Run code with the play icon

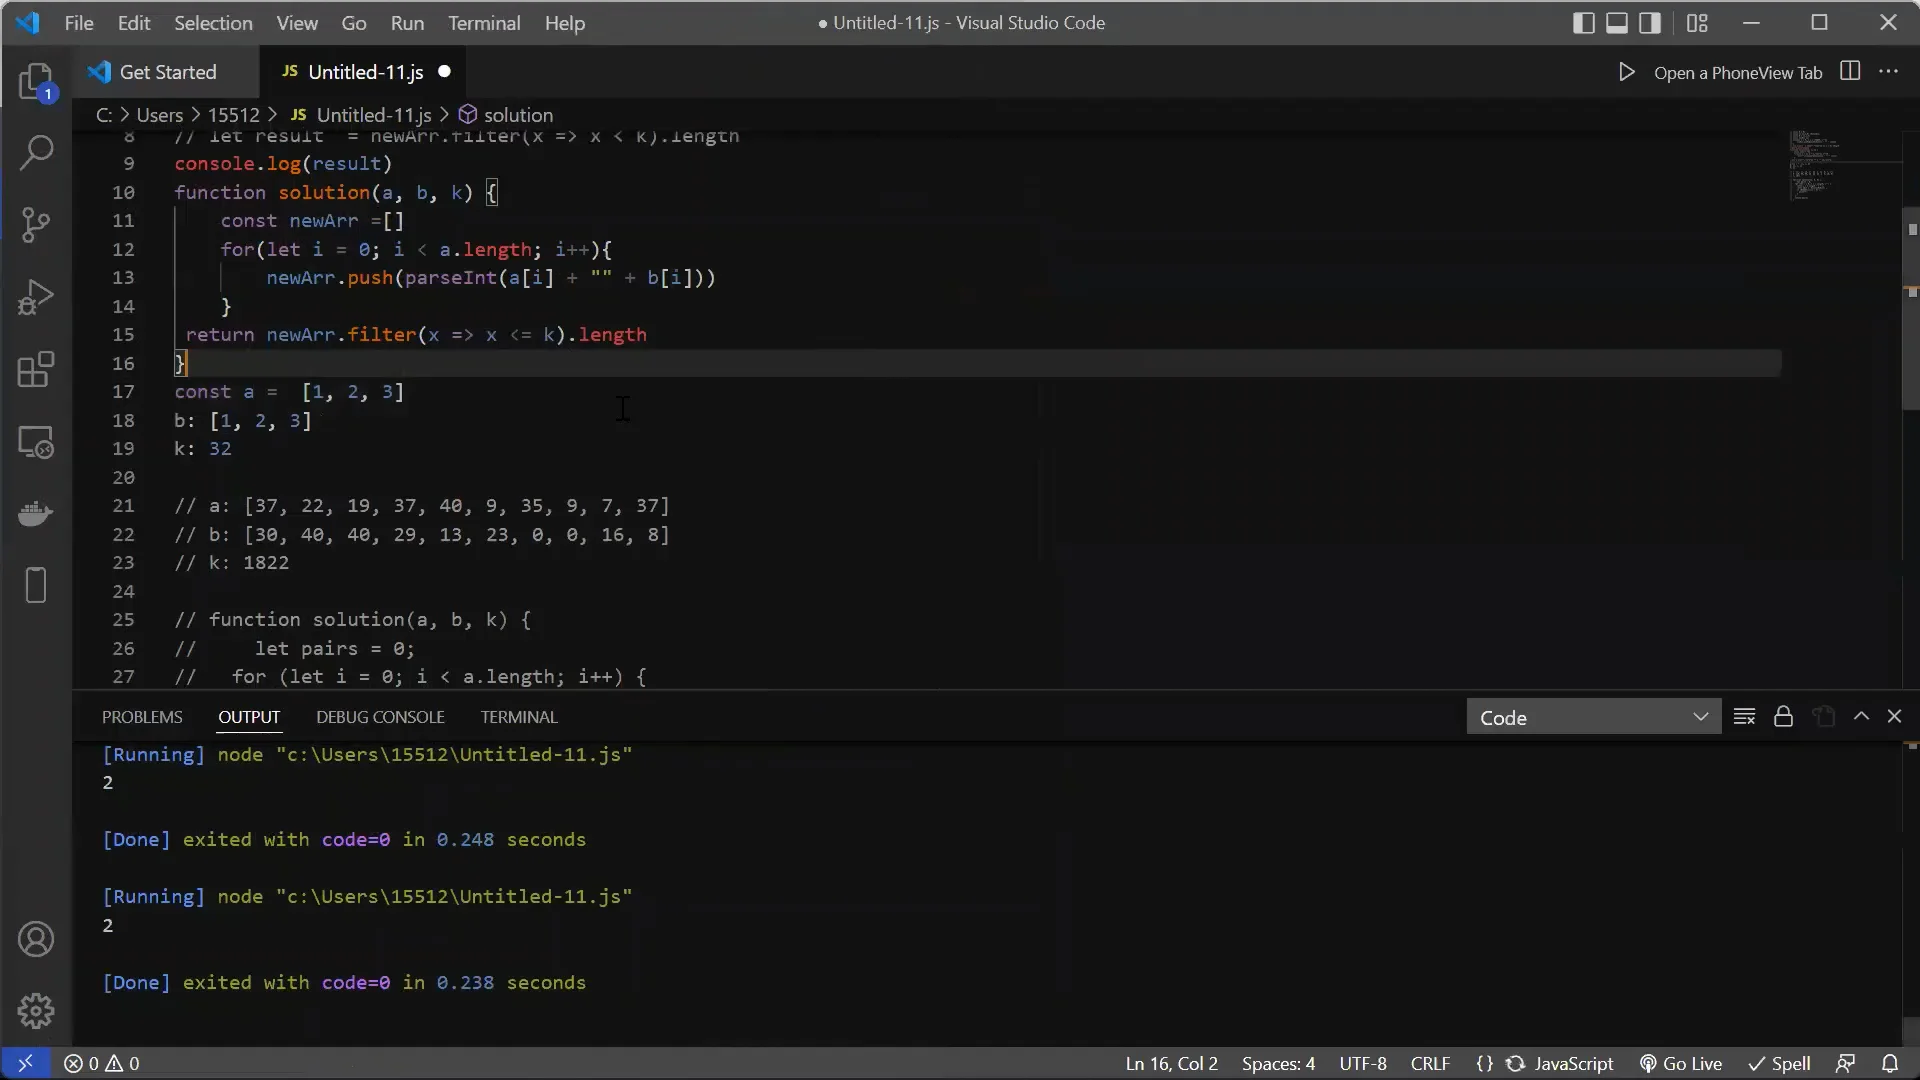coord(1626,72)
